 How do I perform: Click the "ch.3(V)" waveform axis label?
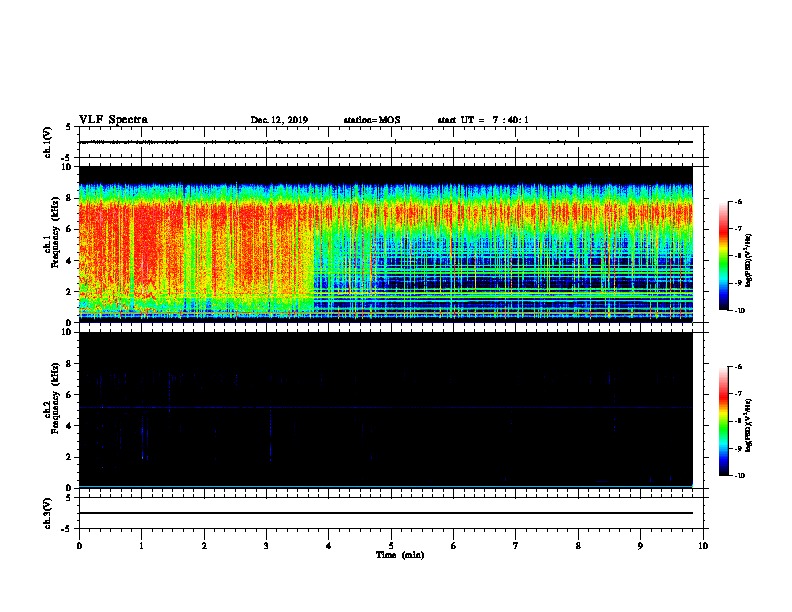click(48, 513)
